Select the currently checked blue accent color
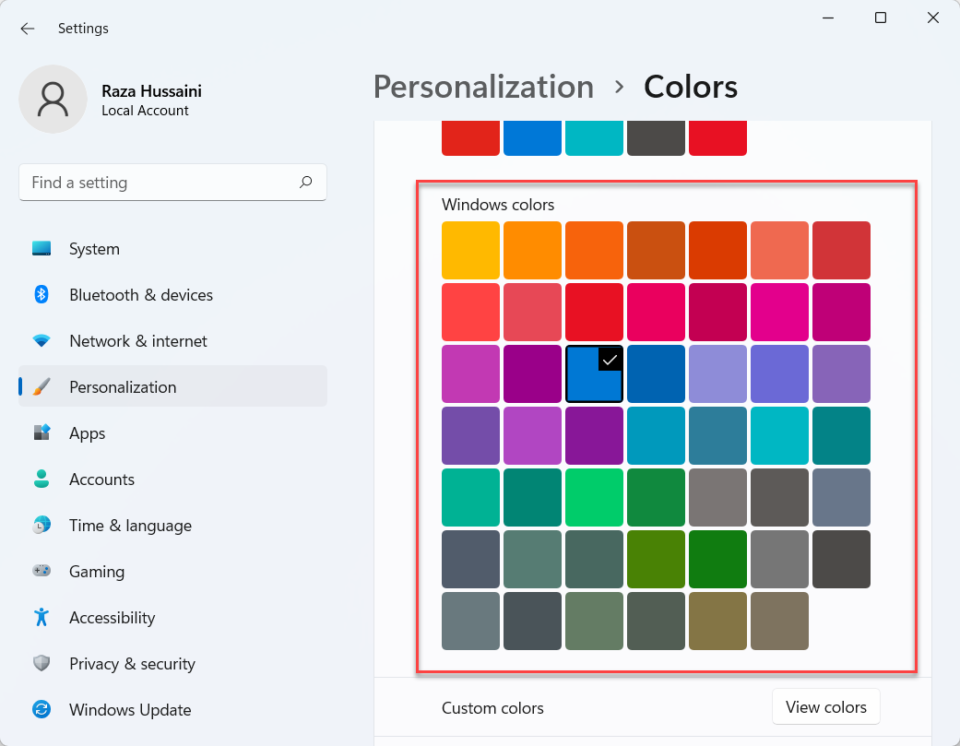Screen dimensions: 960x746 tap(594, 373)
